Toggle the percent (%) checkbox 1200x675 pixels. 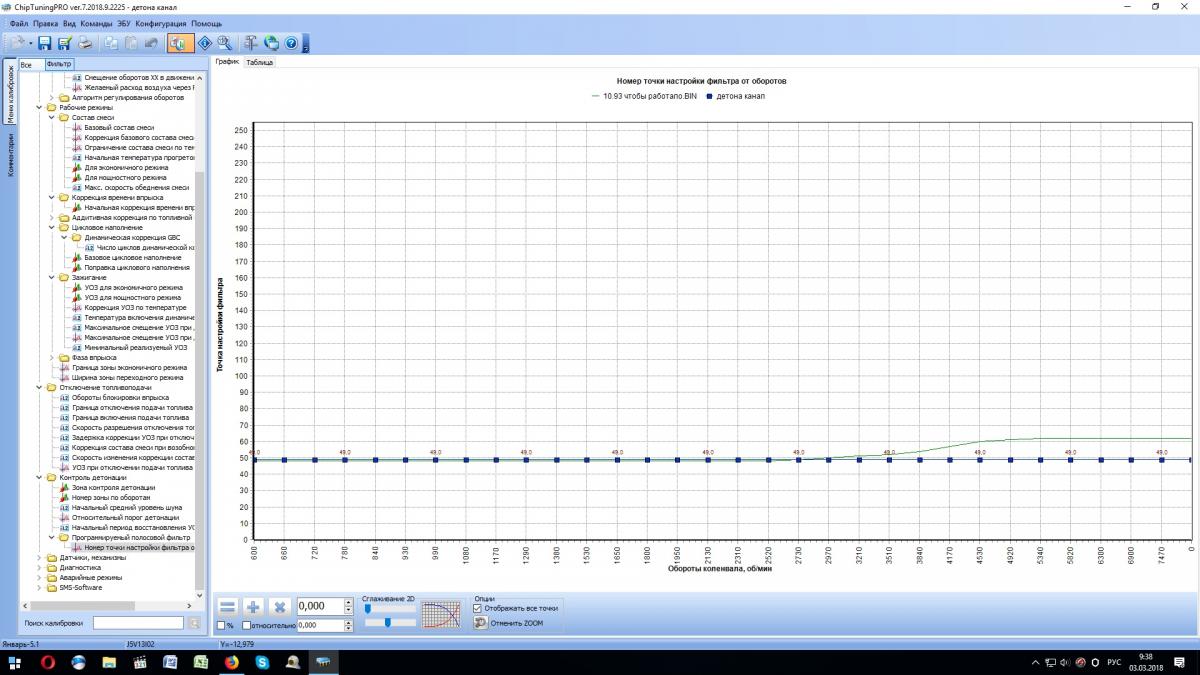coord(221,626)
